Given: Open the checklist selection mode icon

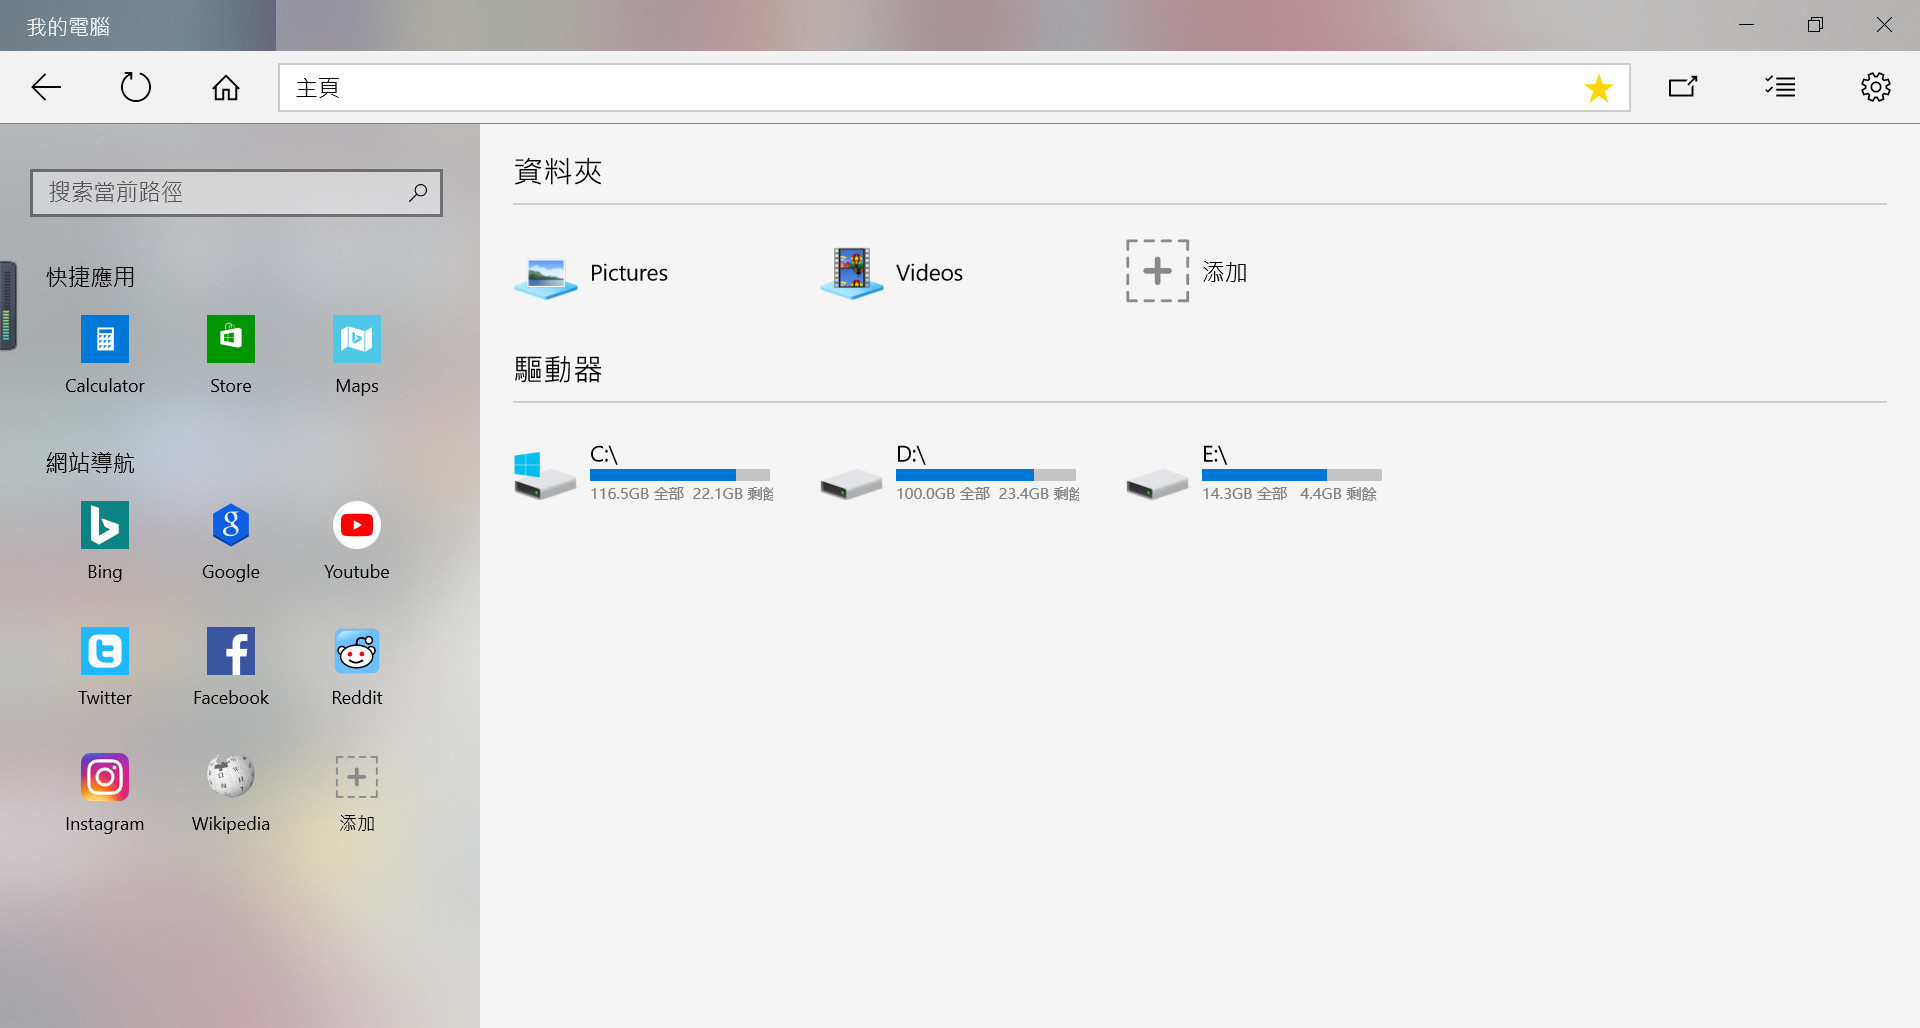Looking at the screenshot, I should [x=1780, y=87].
